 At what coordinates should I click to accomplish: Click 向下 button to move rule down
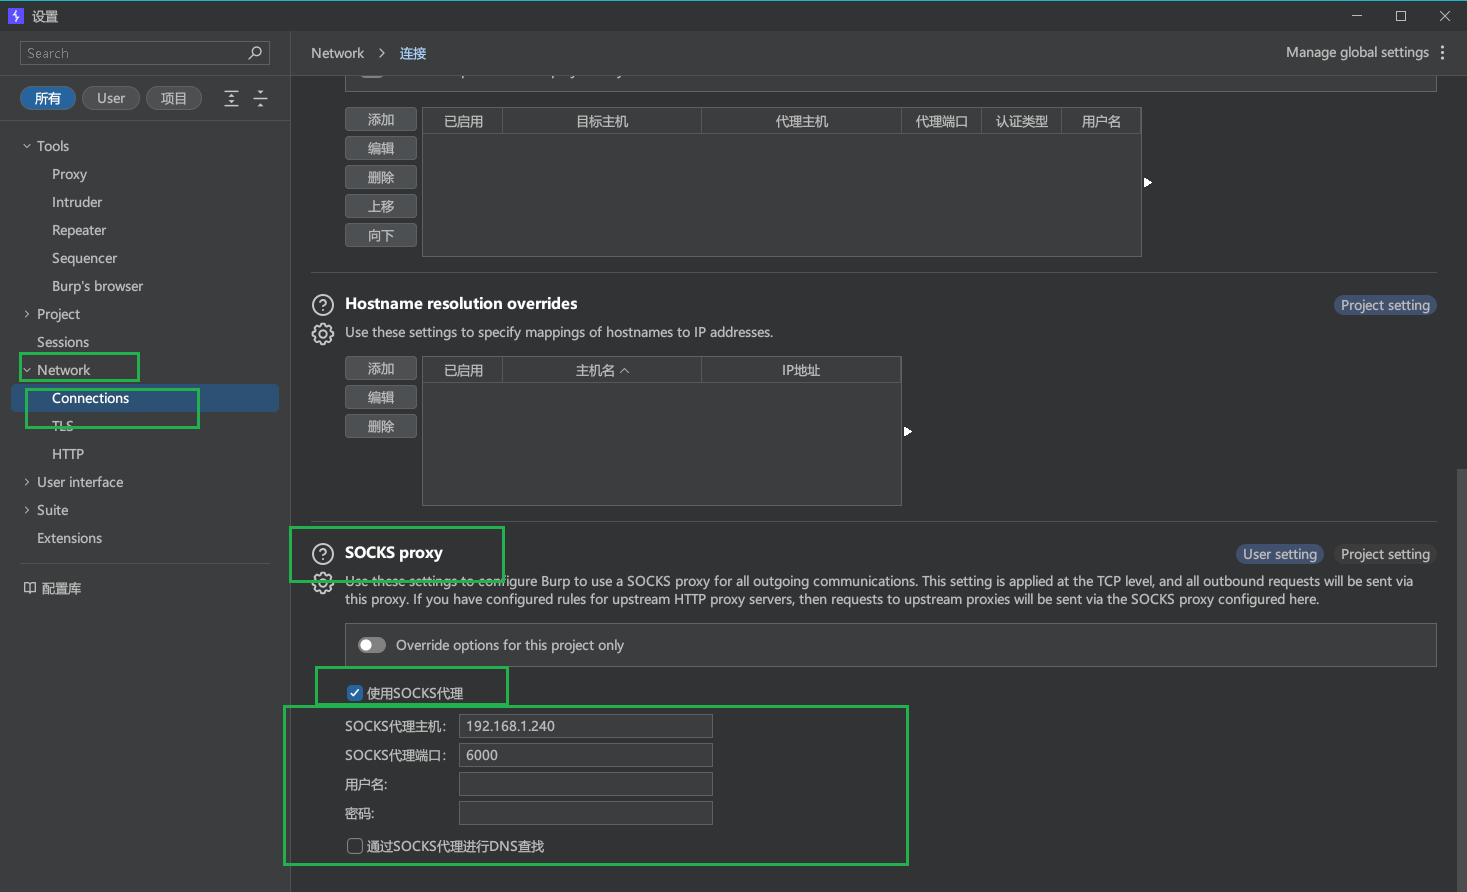381,235
